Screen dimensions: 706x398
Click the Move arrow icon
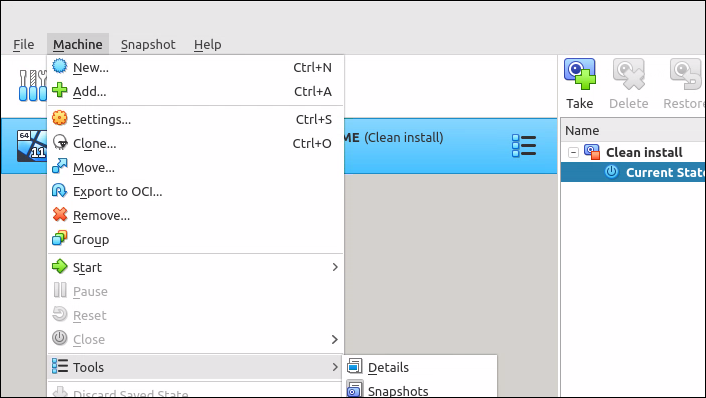click(59, 167)
